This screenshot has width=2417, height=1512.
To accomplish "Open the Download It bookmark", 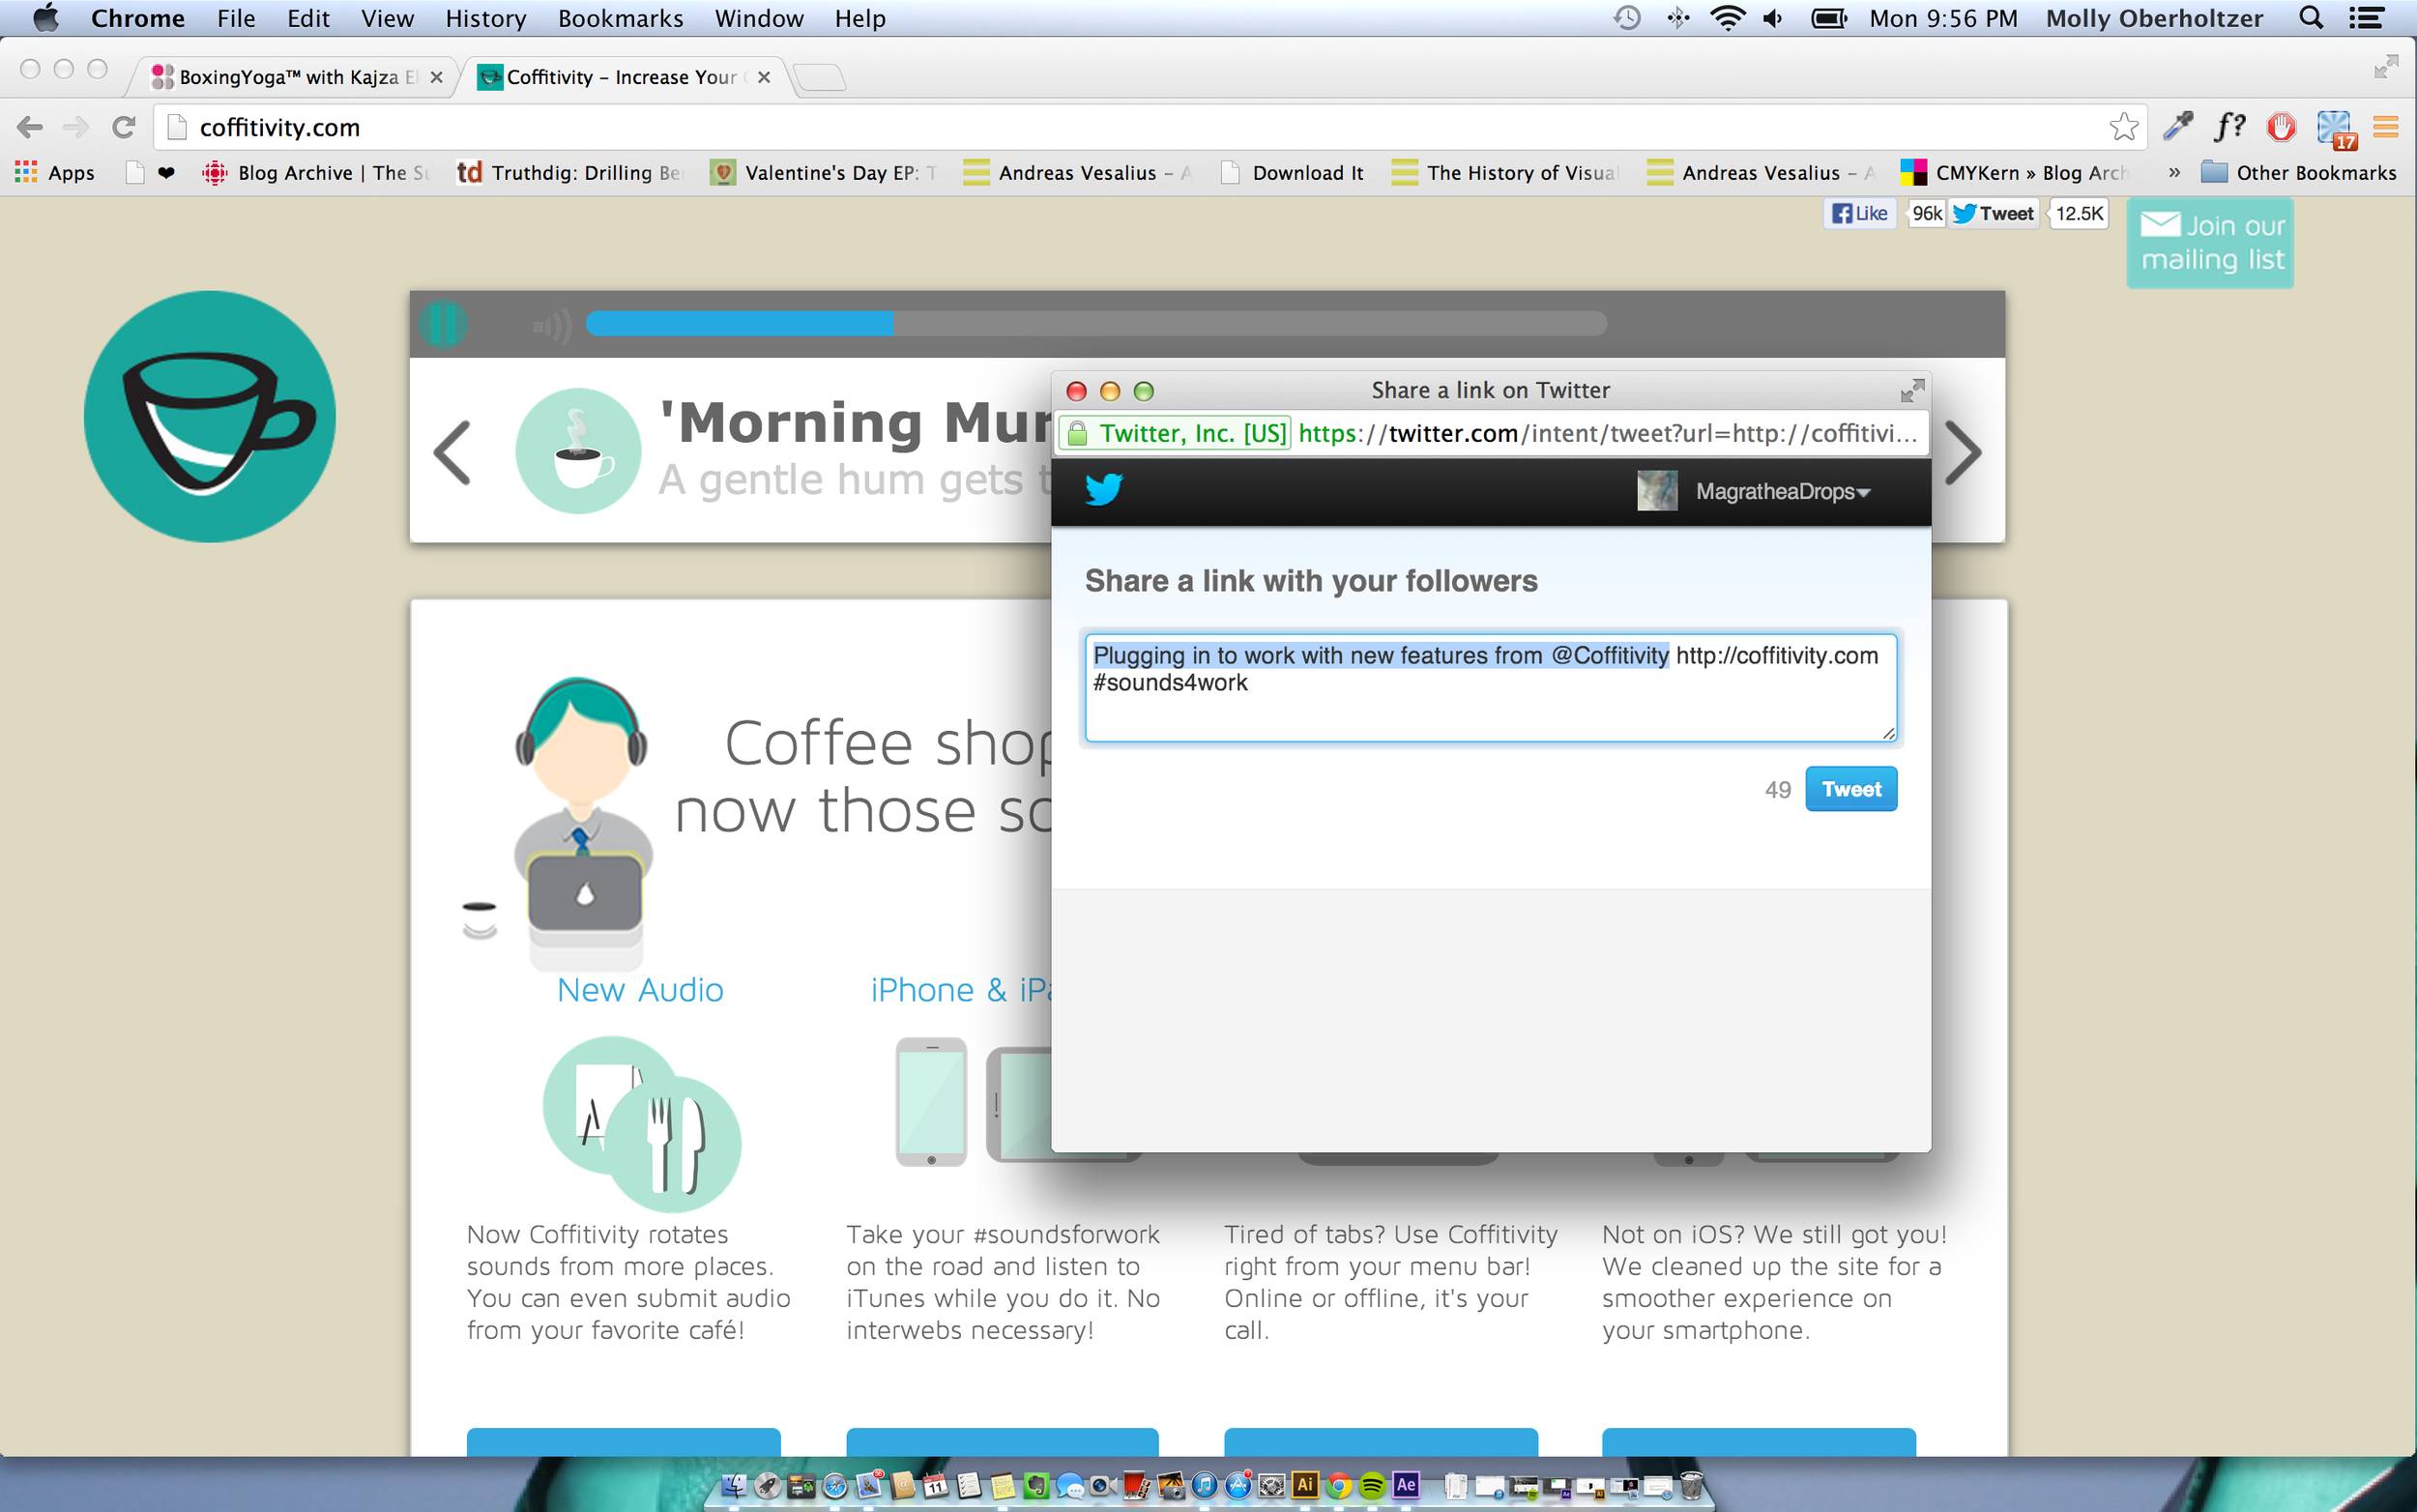I will click(1293, 172).
